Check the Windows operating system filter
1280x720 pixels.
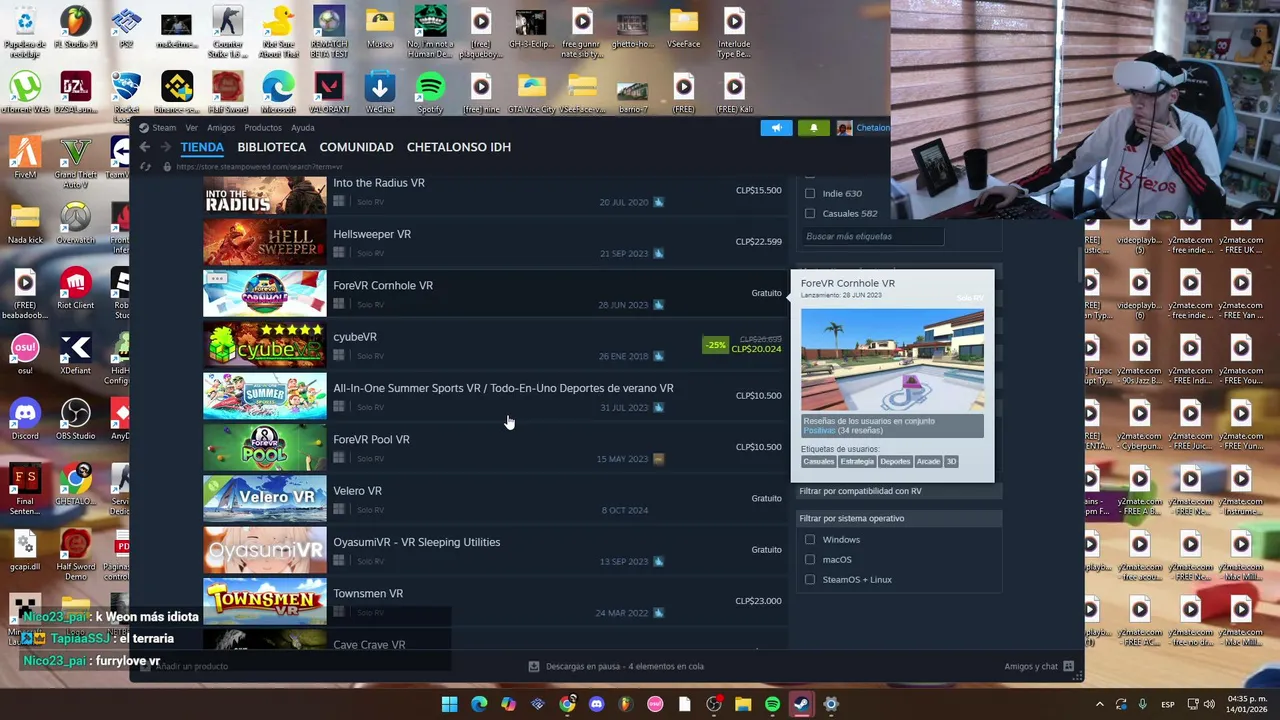(x=810, y=539)
